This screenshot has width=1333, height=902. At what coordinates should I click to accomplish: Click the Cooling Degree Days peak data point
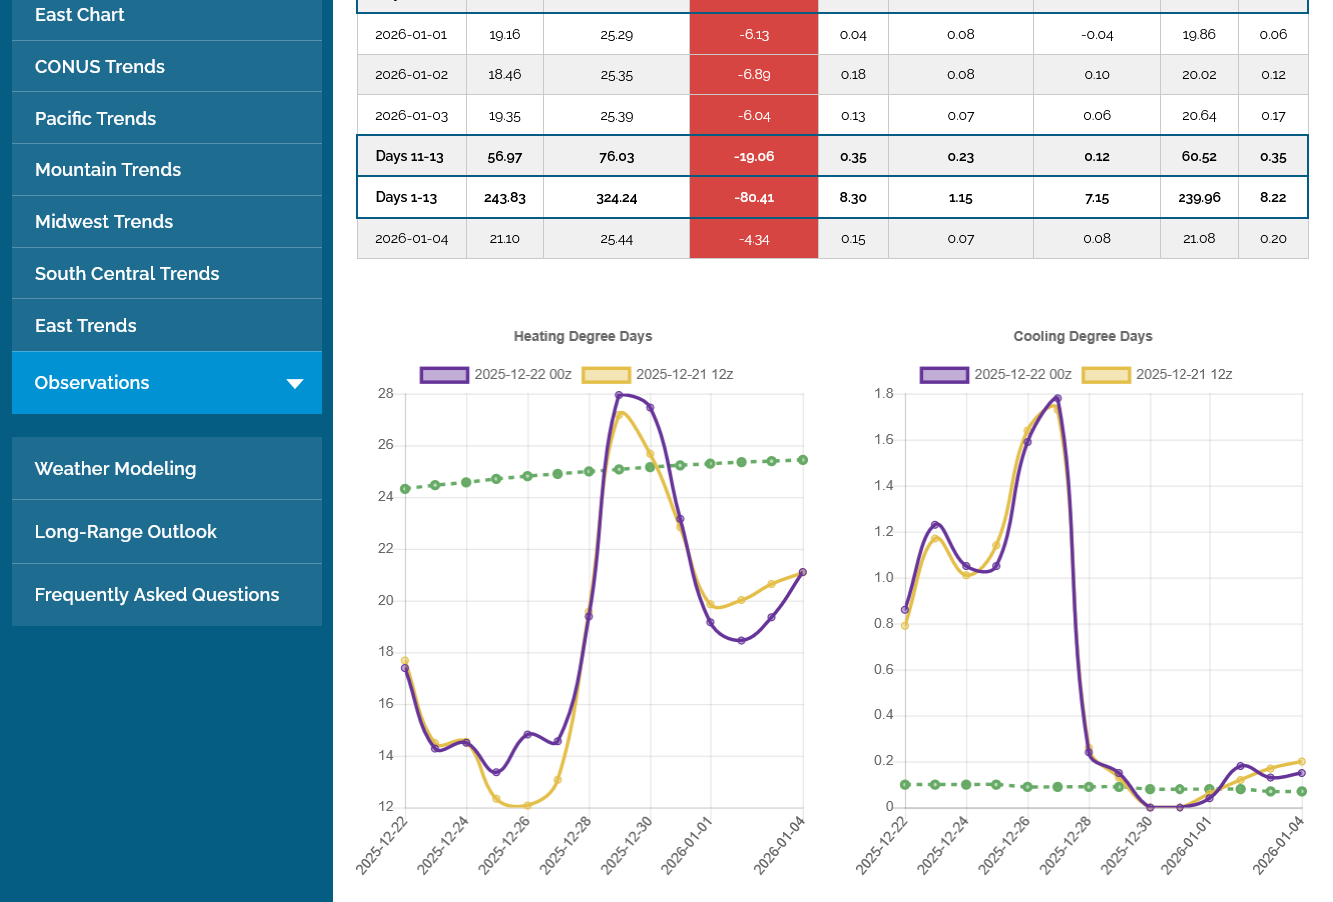(x=1058, y=398)
